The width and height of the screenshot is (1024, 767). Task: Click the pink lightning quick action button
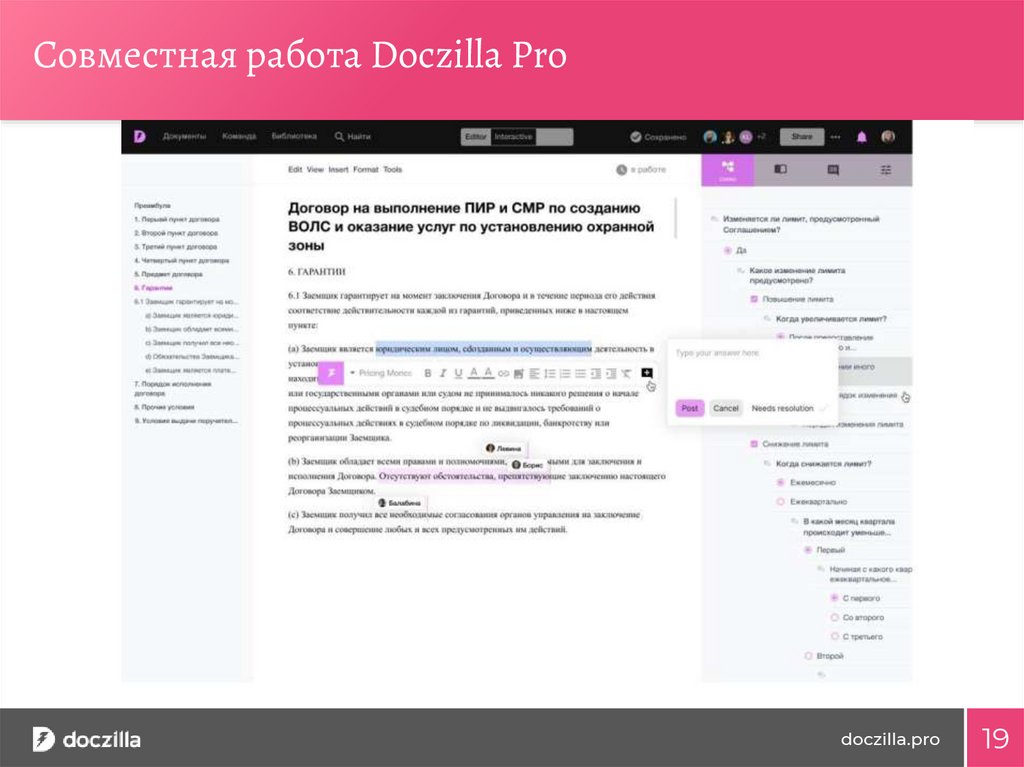tap(330, 372)
